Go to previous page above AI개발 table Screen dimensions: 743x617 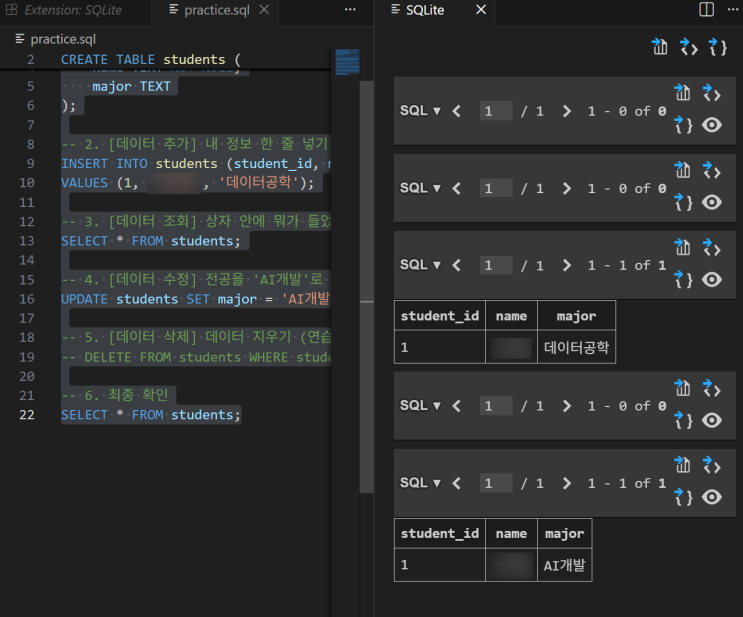click(x=457, y=483)
